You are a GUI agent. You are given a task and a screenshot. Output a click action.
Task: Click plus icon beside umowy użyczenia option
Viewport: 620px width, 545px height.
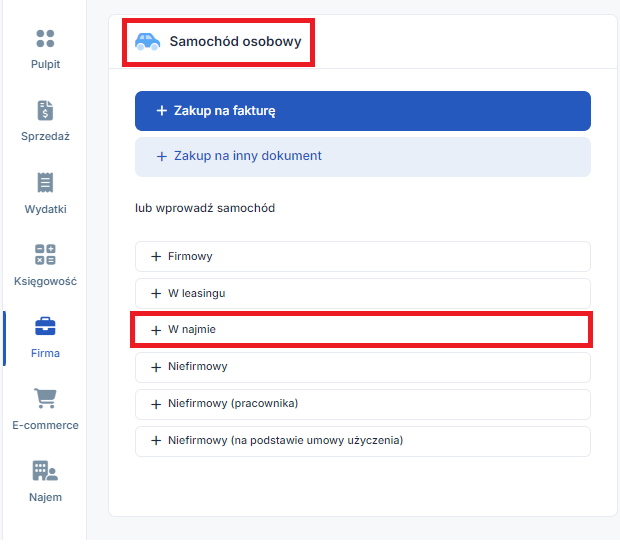156,441
